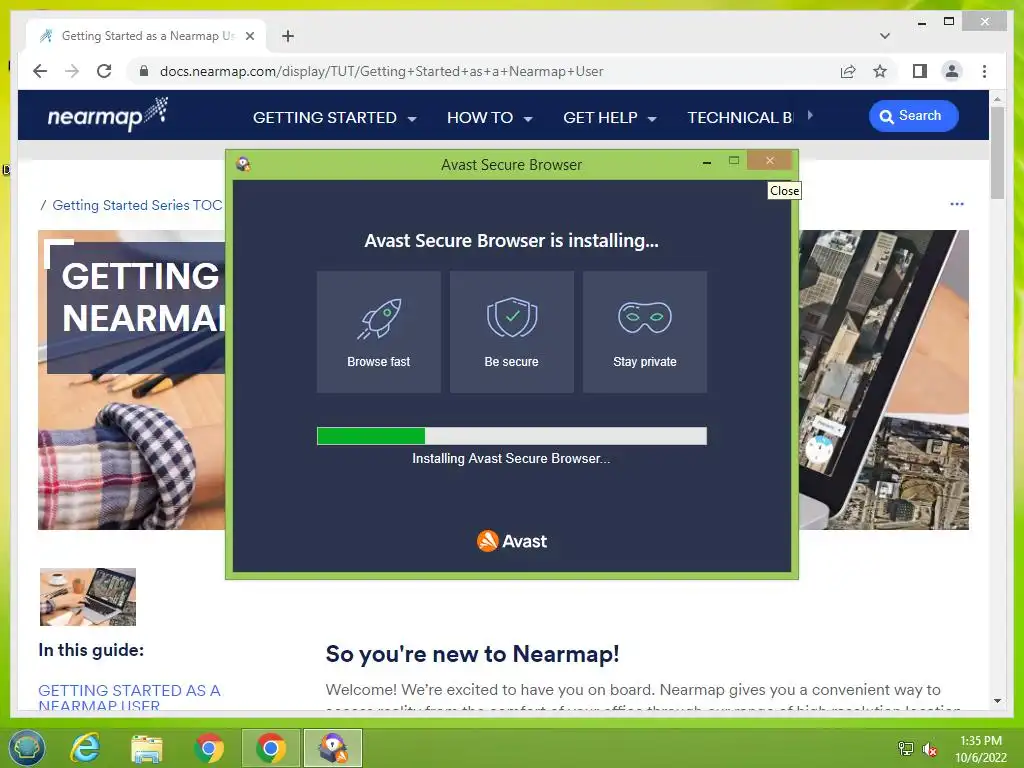Click the padlock site info icon
The height and width of the screenshot is (768, 1024).
pyautogui.click(x=144, y=71)
